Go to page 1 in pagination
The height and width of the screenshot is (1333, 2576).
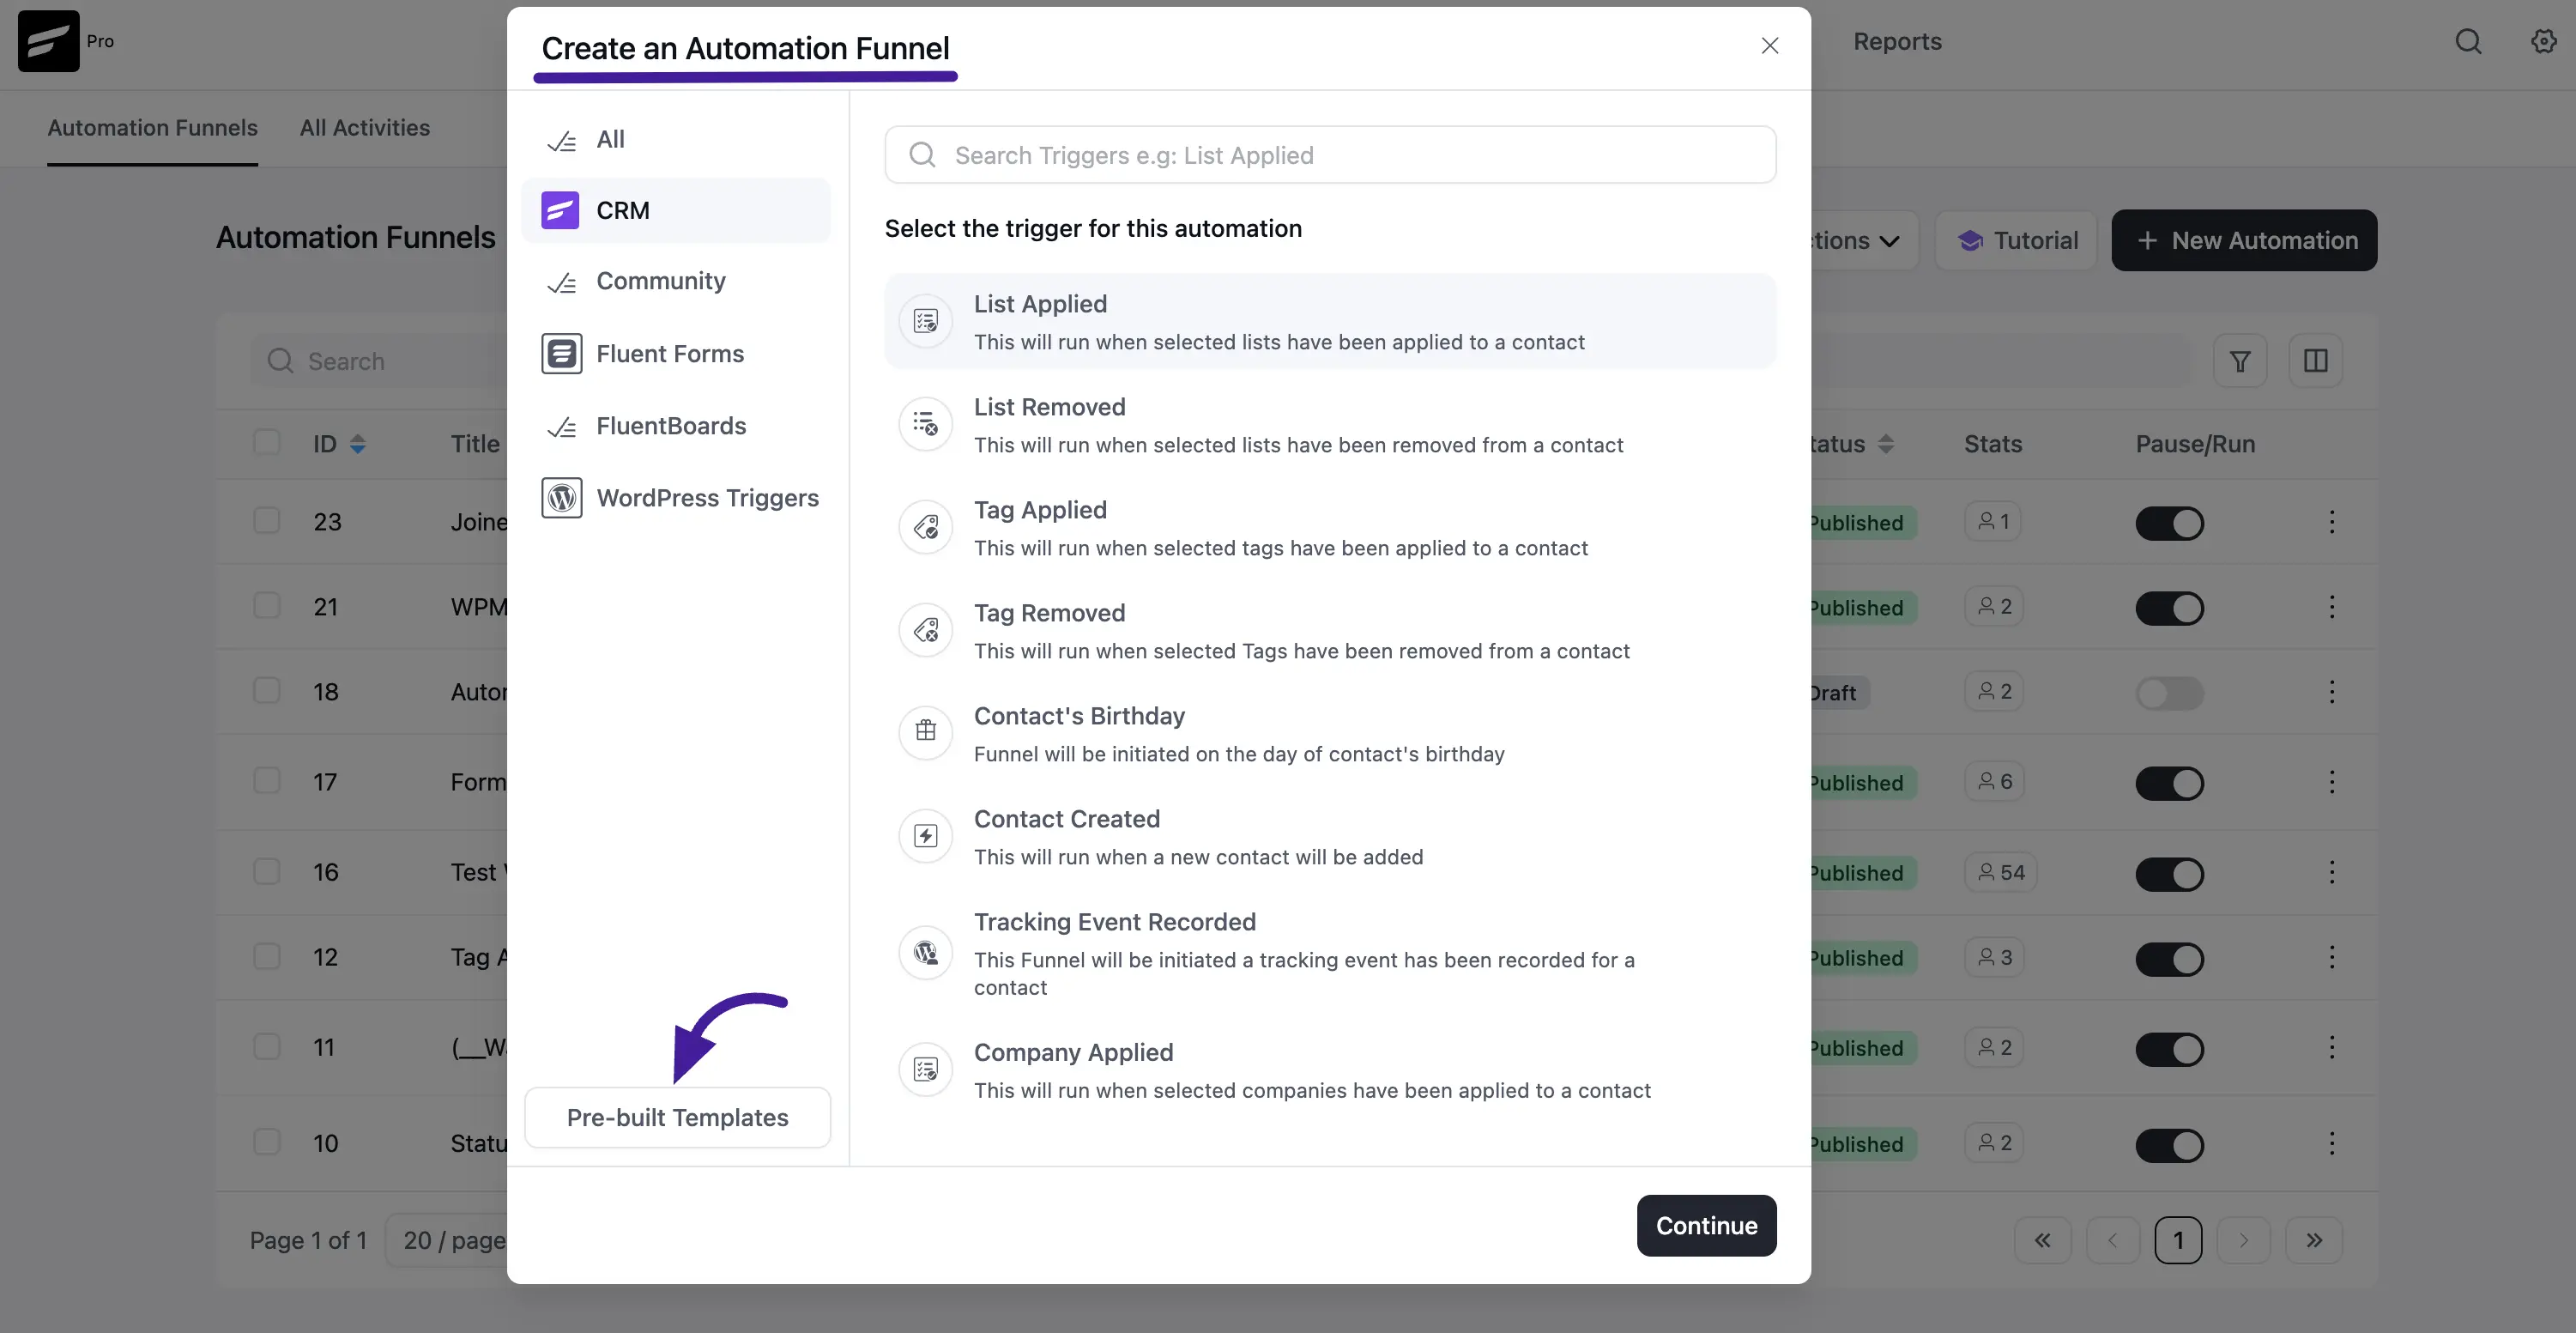click(x=2178, y=1240)
